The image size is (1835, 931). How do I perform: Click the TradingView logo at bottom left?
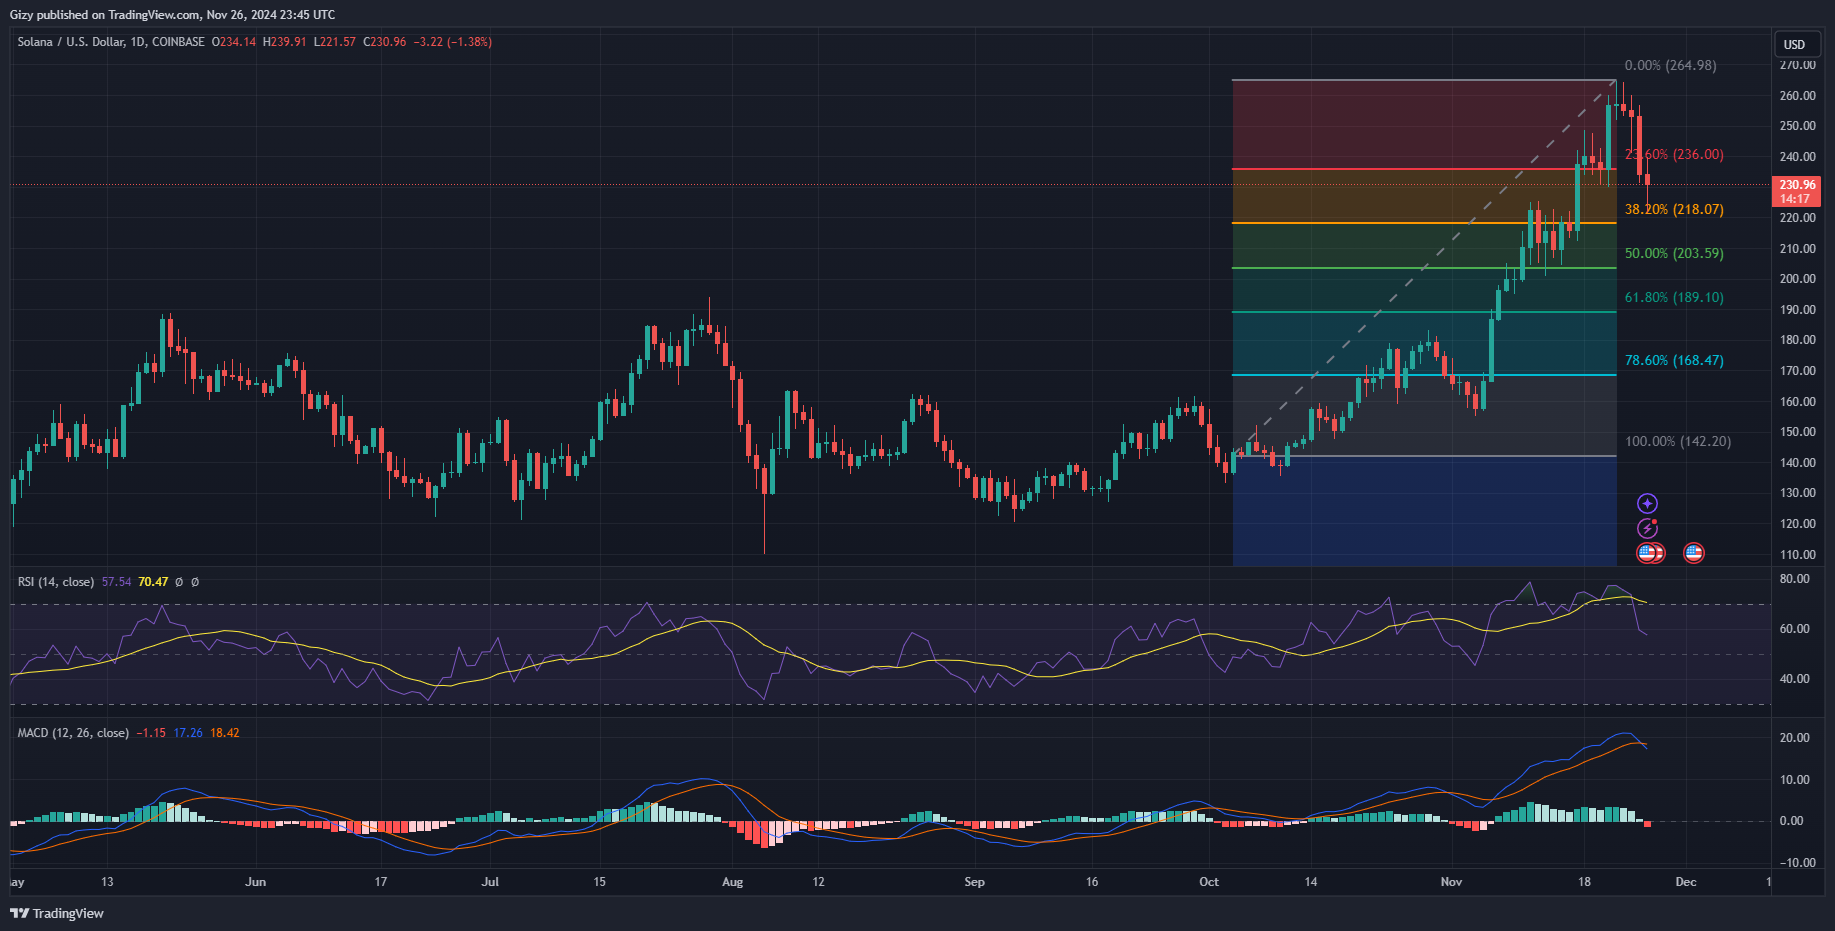[x=57, y=913]
